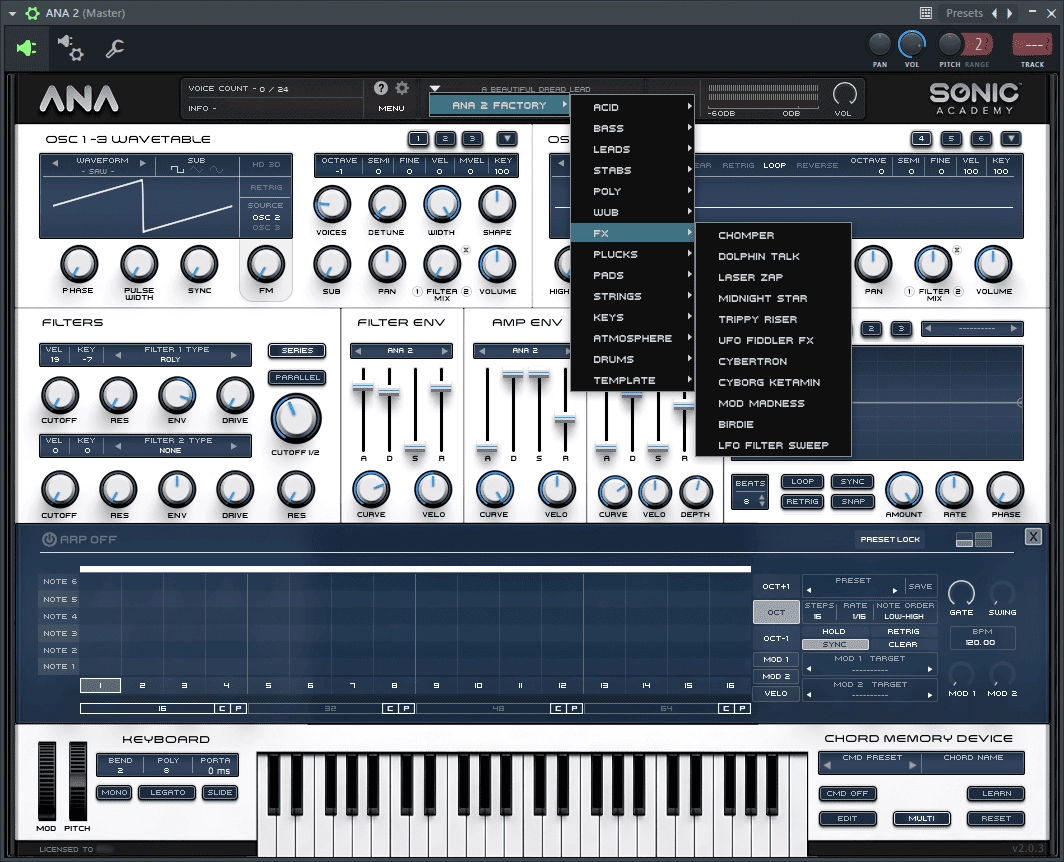Click the ANA logo

point(79,100)
